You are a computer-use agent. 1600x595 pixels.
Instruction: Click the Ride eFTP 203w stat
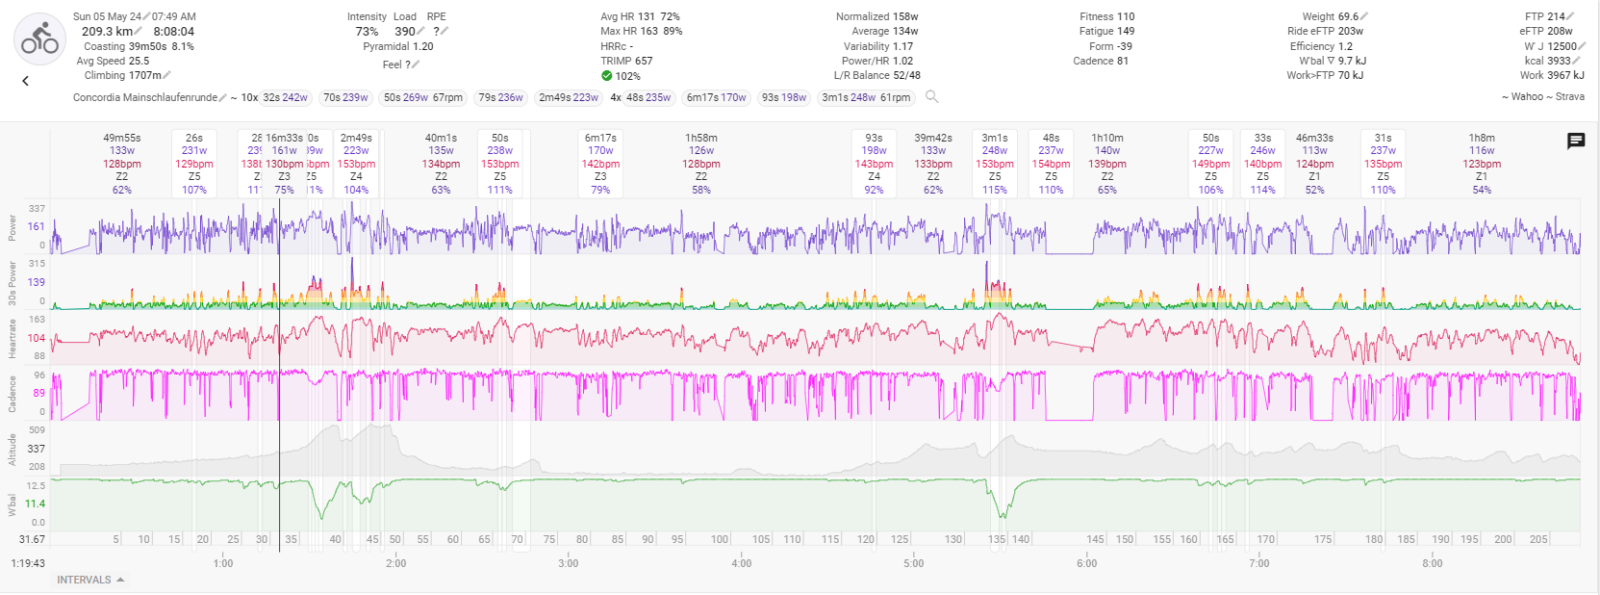click(1325, 31)
